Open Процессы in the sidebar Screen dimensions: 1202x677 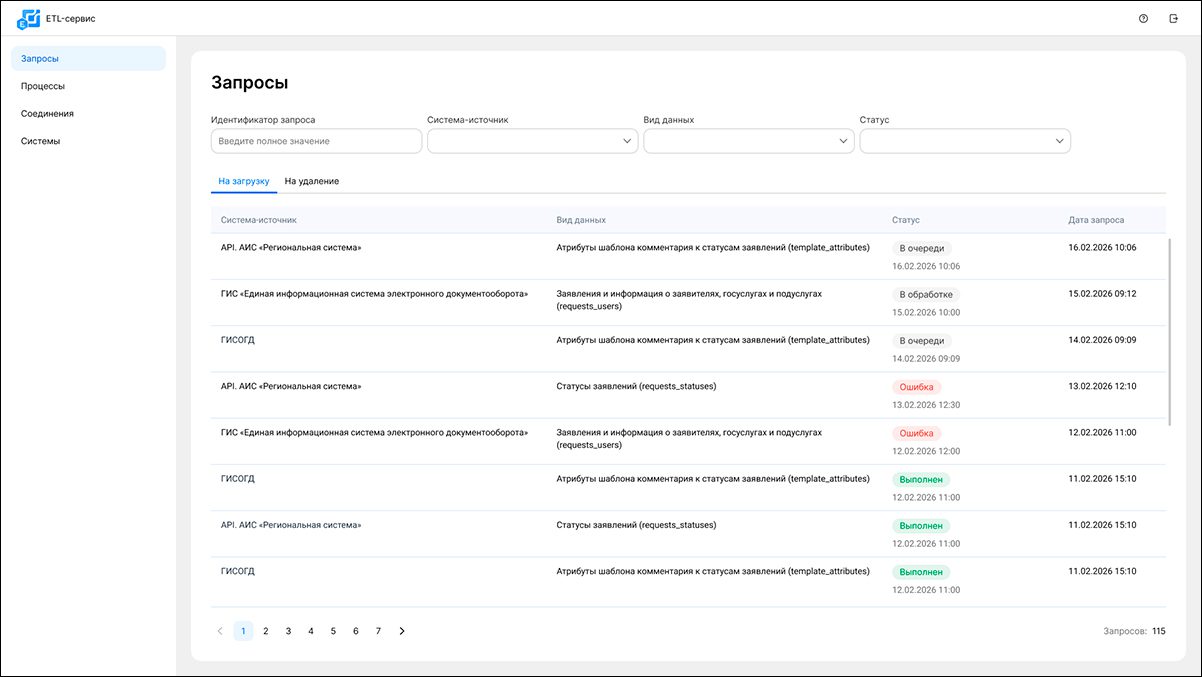[43, 86]
